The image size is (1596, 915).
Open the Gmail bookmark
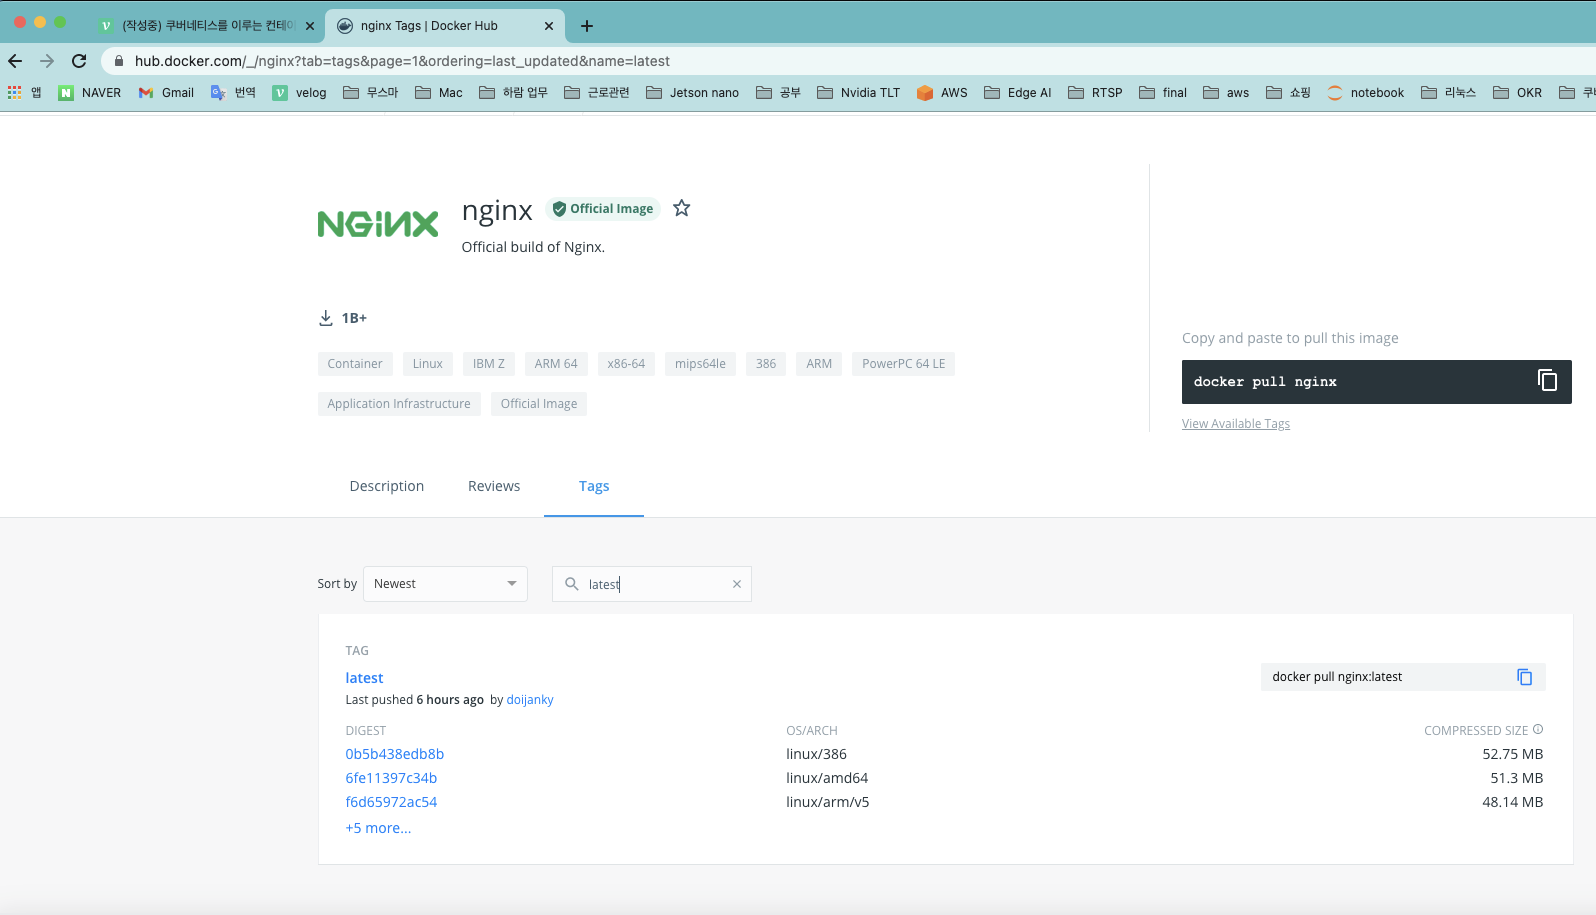point(166,93)
